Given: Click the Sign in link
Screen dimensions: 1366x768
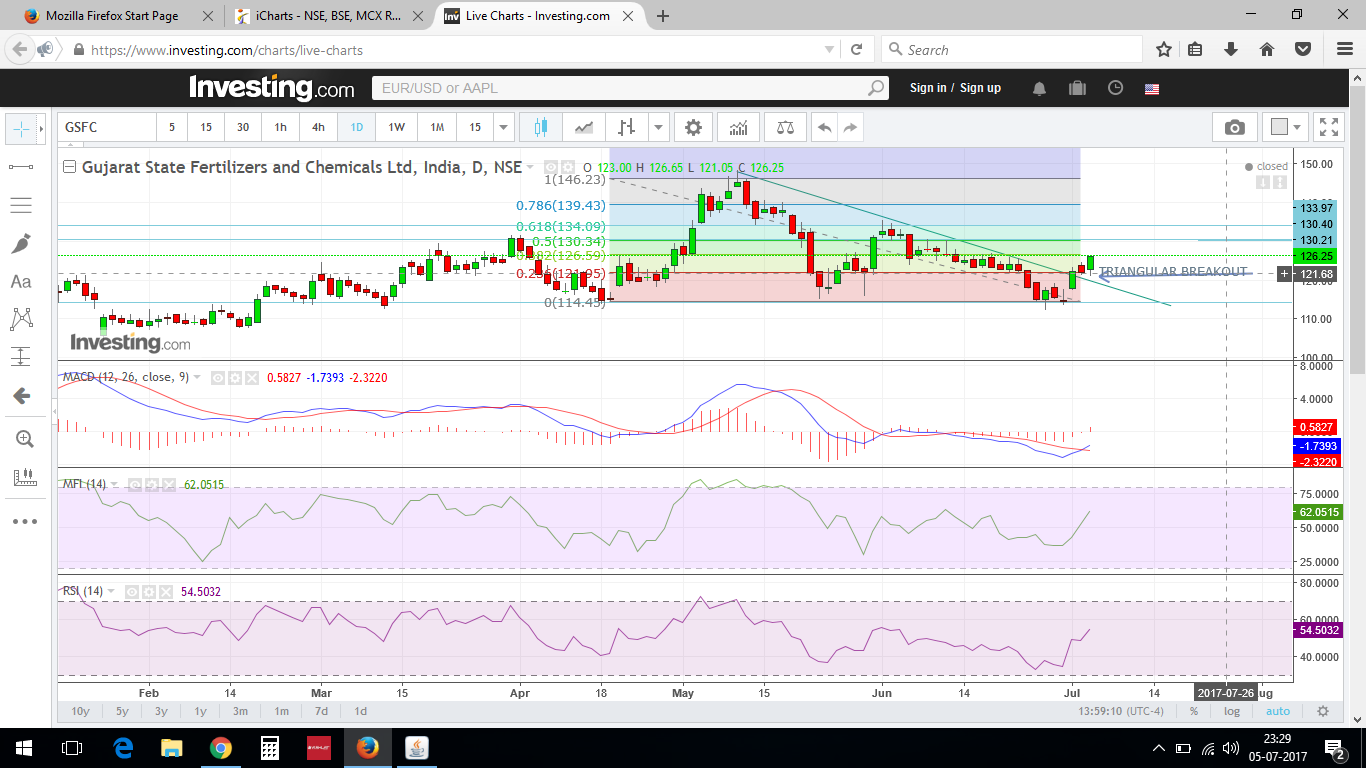Looking at the screenshot, I should 928,88.
